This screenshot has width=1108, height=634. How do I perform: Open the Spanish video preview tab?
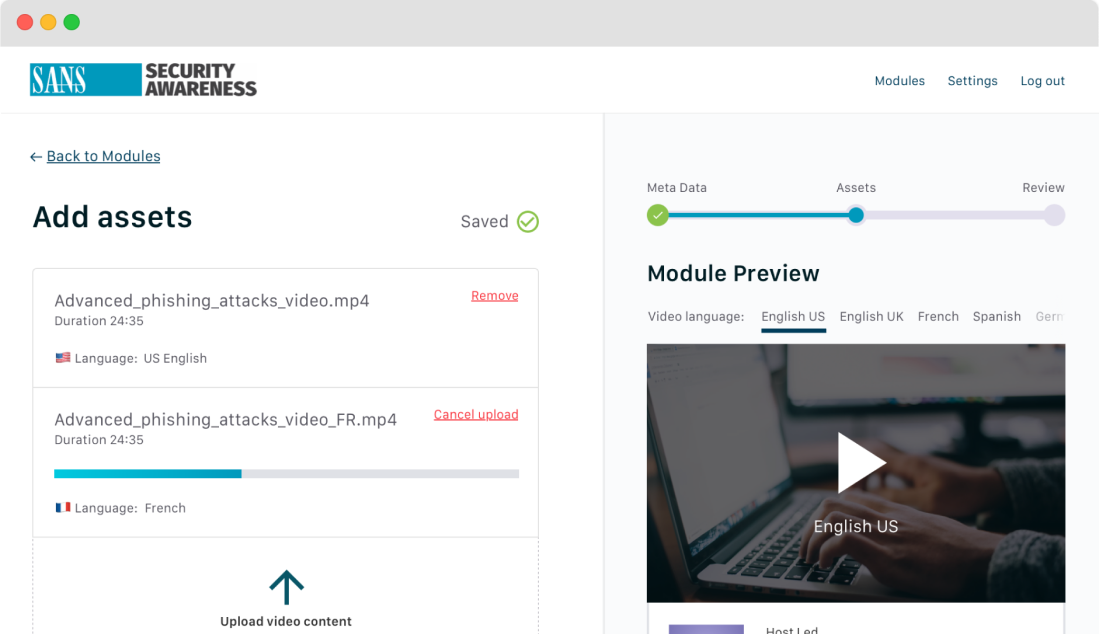tap(996, 316)
